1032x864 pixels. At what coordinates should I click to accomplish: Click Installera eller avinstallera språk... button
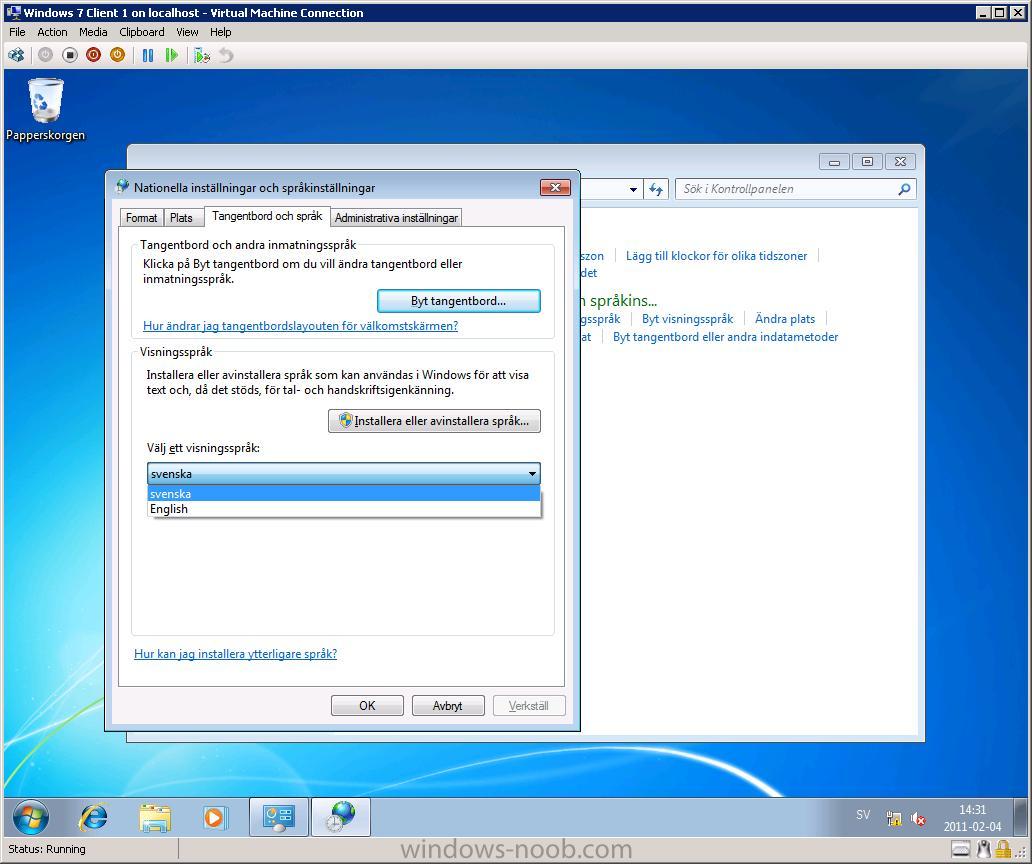tap(434, 421)
